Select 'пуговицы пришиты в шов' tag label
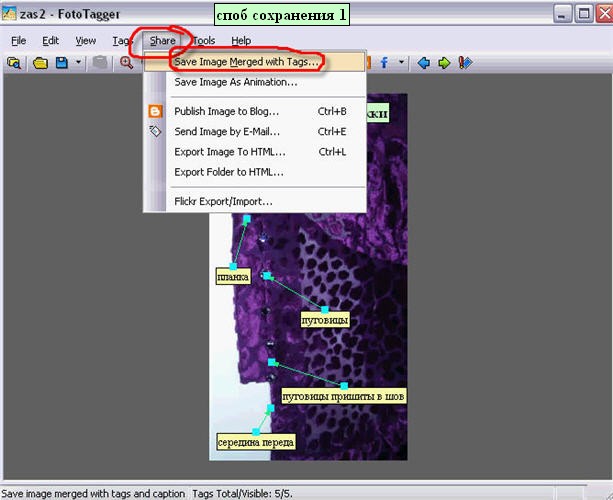Image resolution: width=613 pixels, height=500 pixels. pos(343,396)
